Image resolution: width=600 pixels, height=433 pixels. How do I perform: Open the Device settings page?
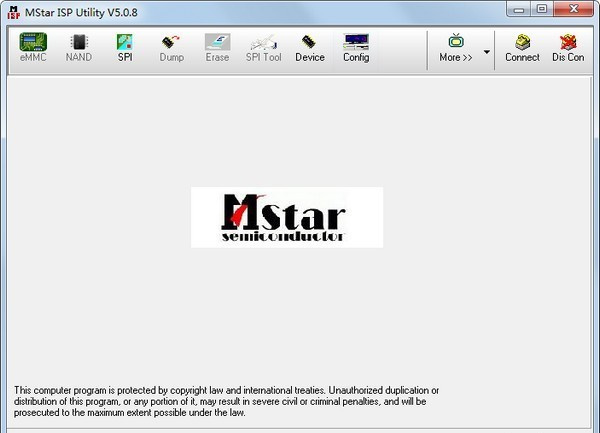(310, 48)
